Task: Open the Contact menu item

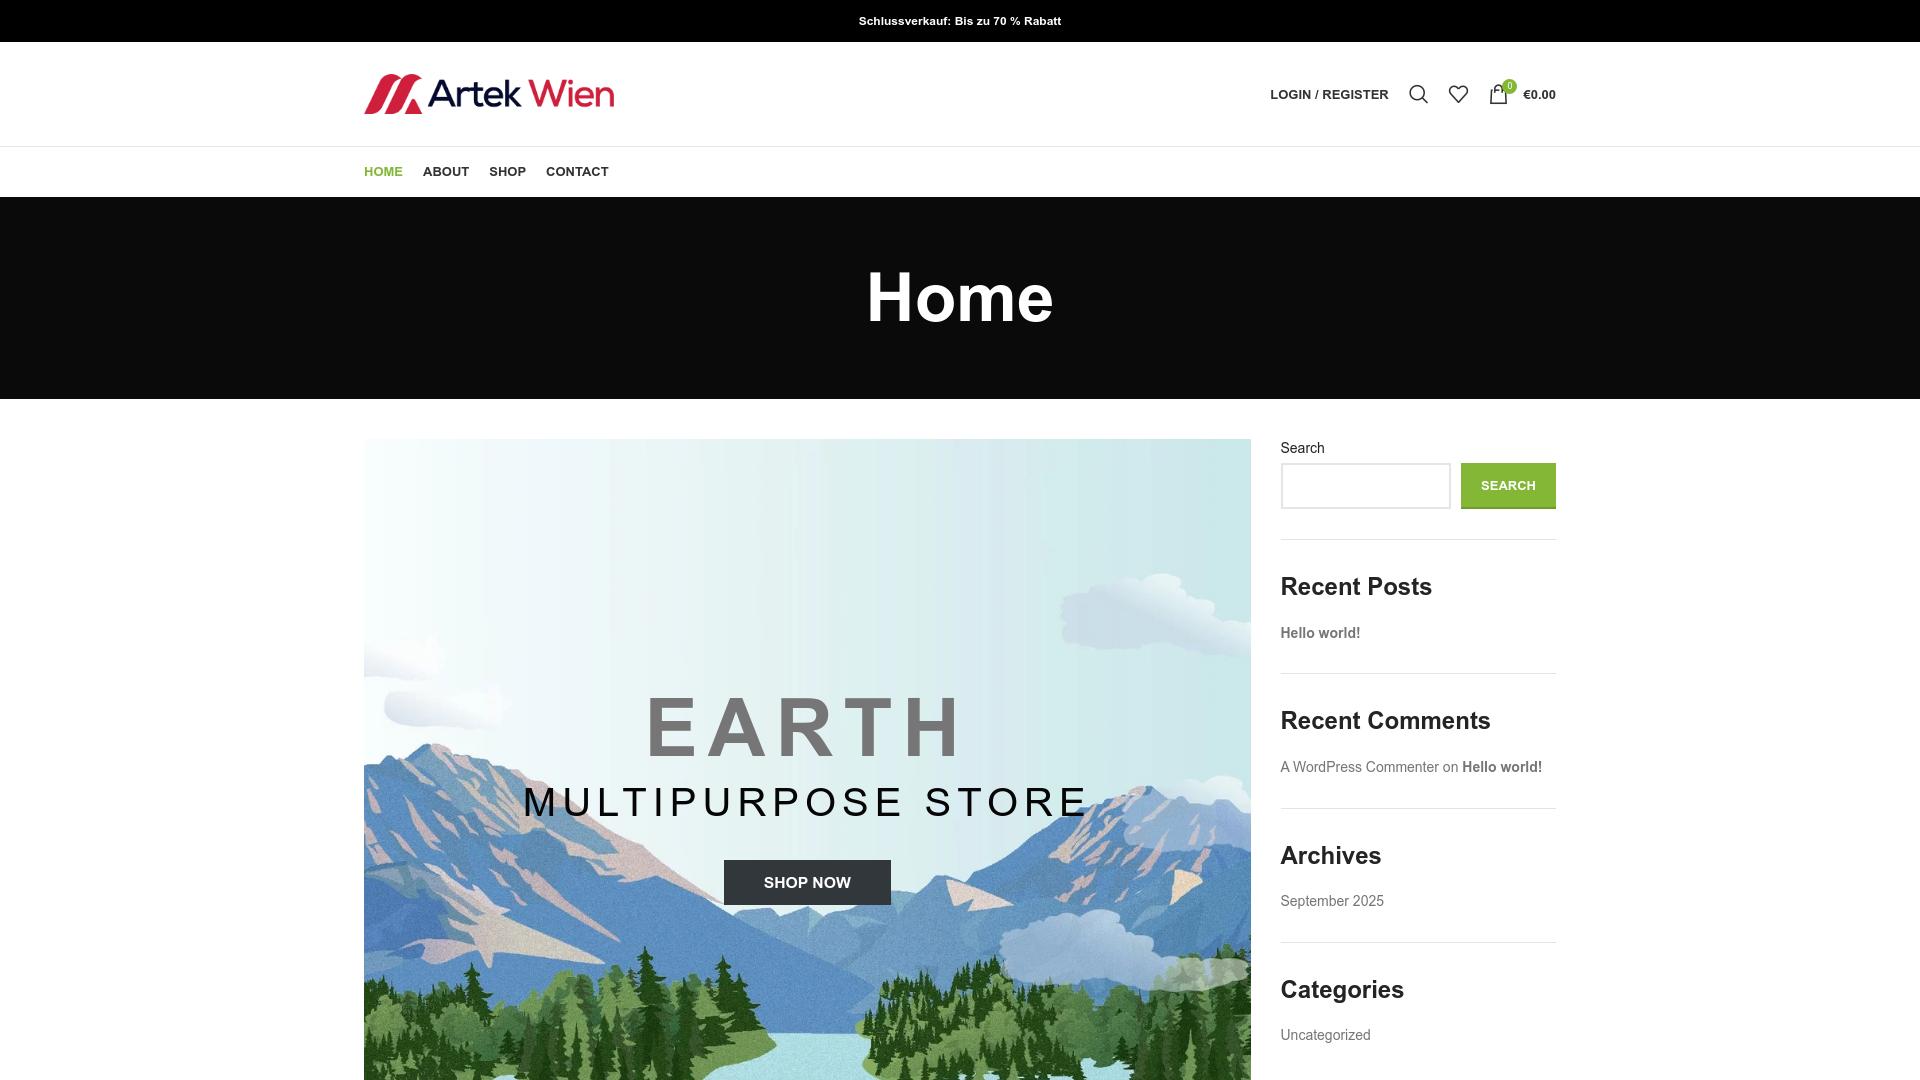Action: pos(577,172)
